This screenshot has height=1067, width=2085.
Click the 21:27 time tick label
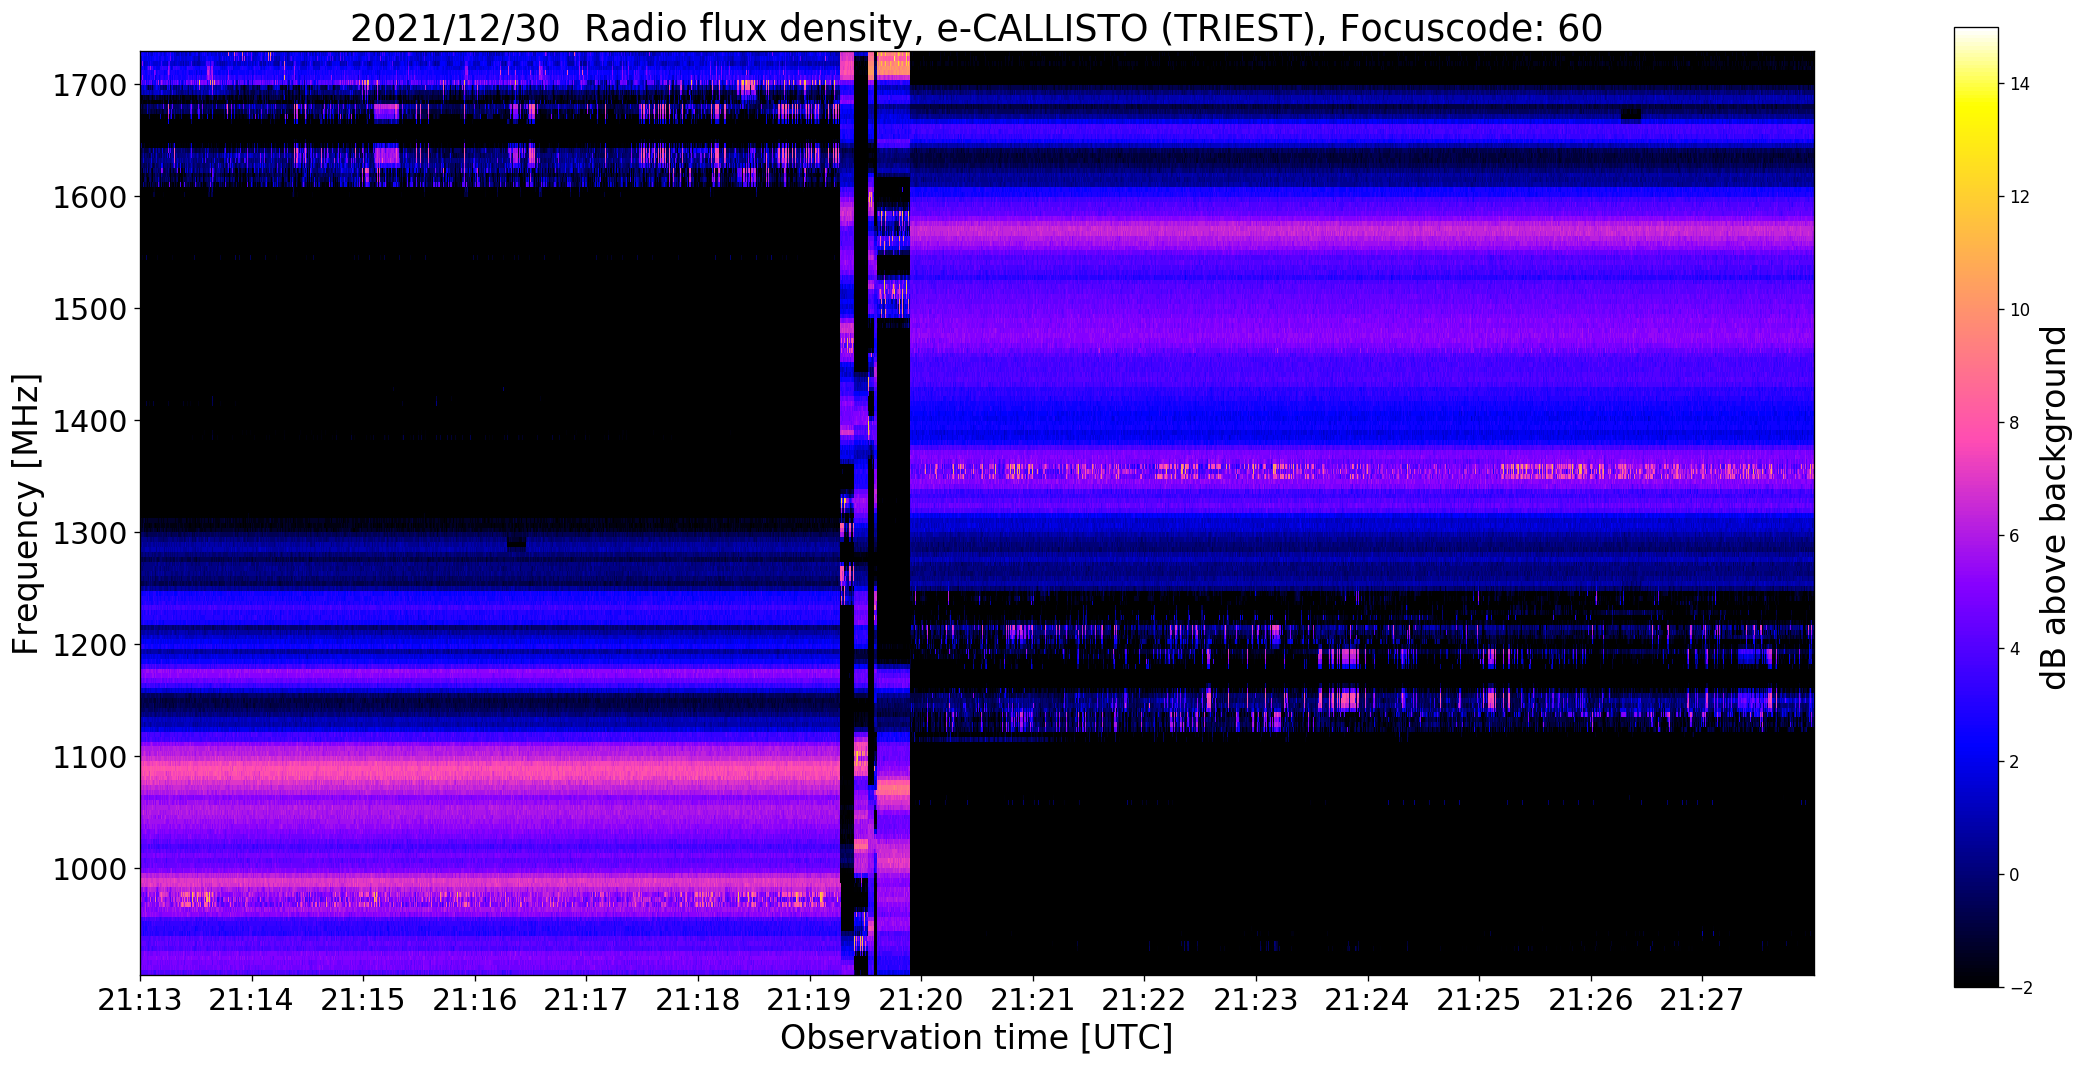click(1702, 1000)
